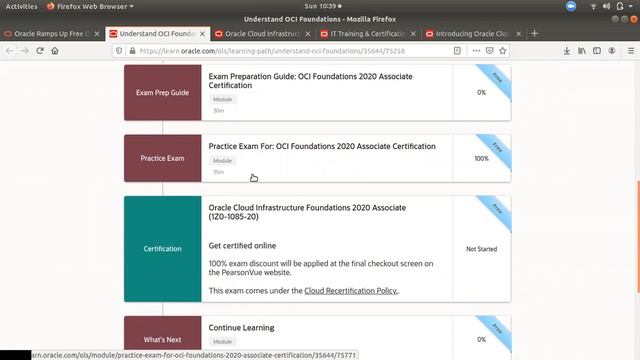Click the What's Next 0% progress value
Image resolution: width=640 pixels, height=360 pixels.
coord(482,340)
